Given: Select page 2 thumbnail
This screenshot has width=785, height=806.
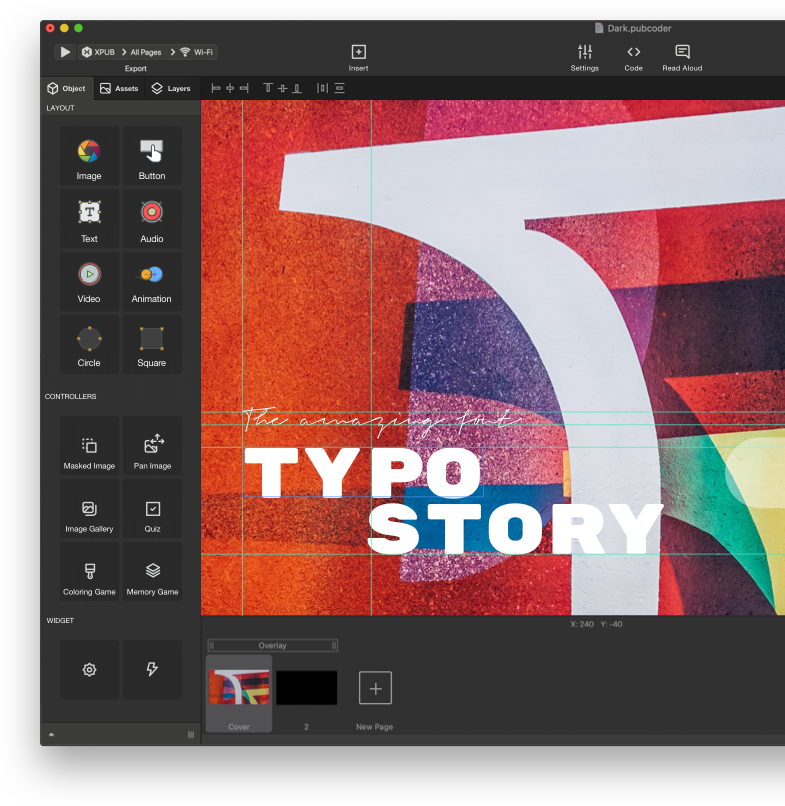Looking at the screenshot, I should (x=306, y=689).
